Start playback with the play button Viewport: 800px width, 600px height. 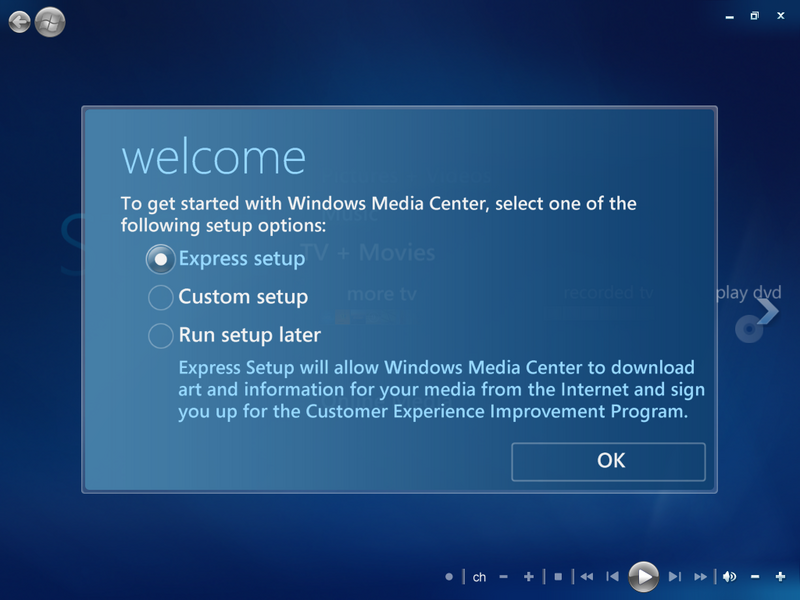point(643,577)
